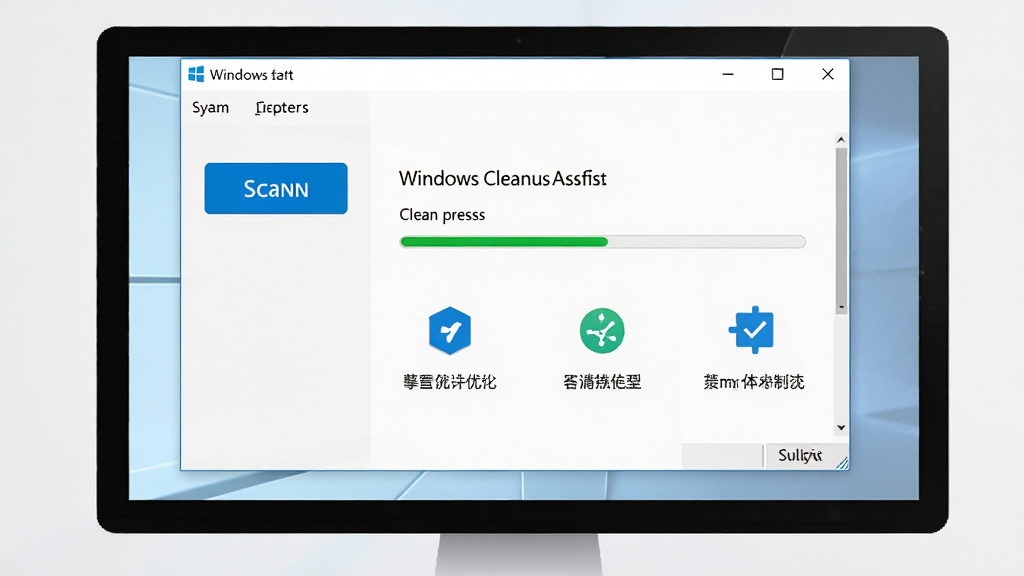Minimize the Windows fatt window
This screenshot has height=576, width=1024.
[x=728, y=74]
